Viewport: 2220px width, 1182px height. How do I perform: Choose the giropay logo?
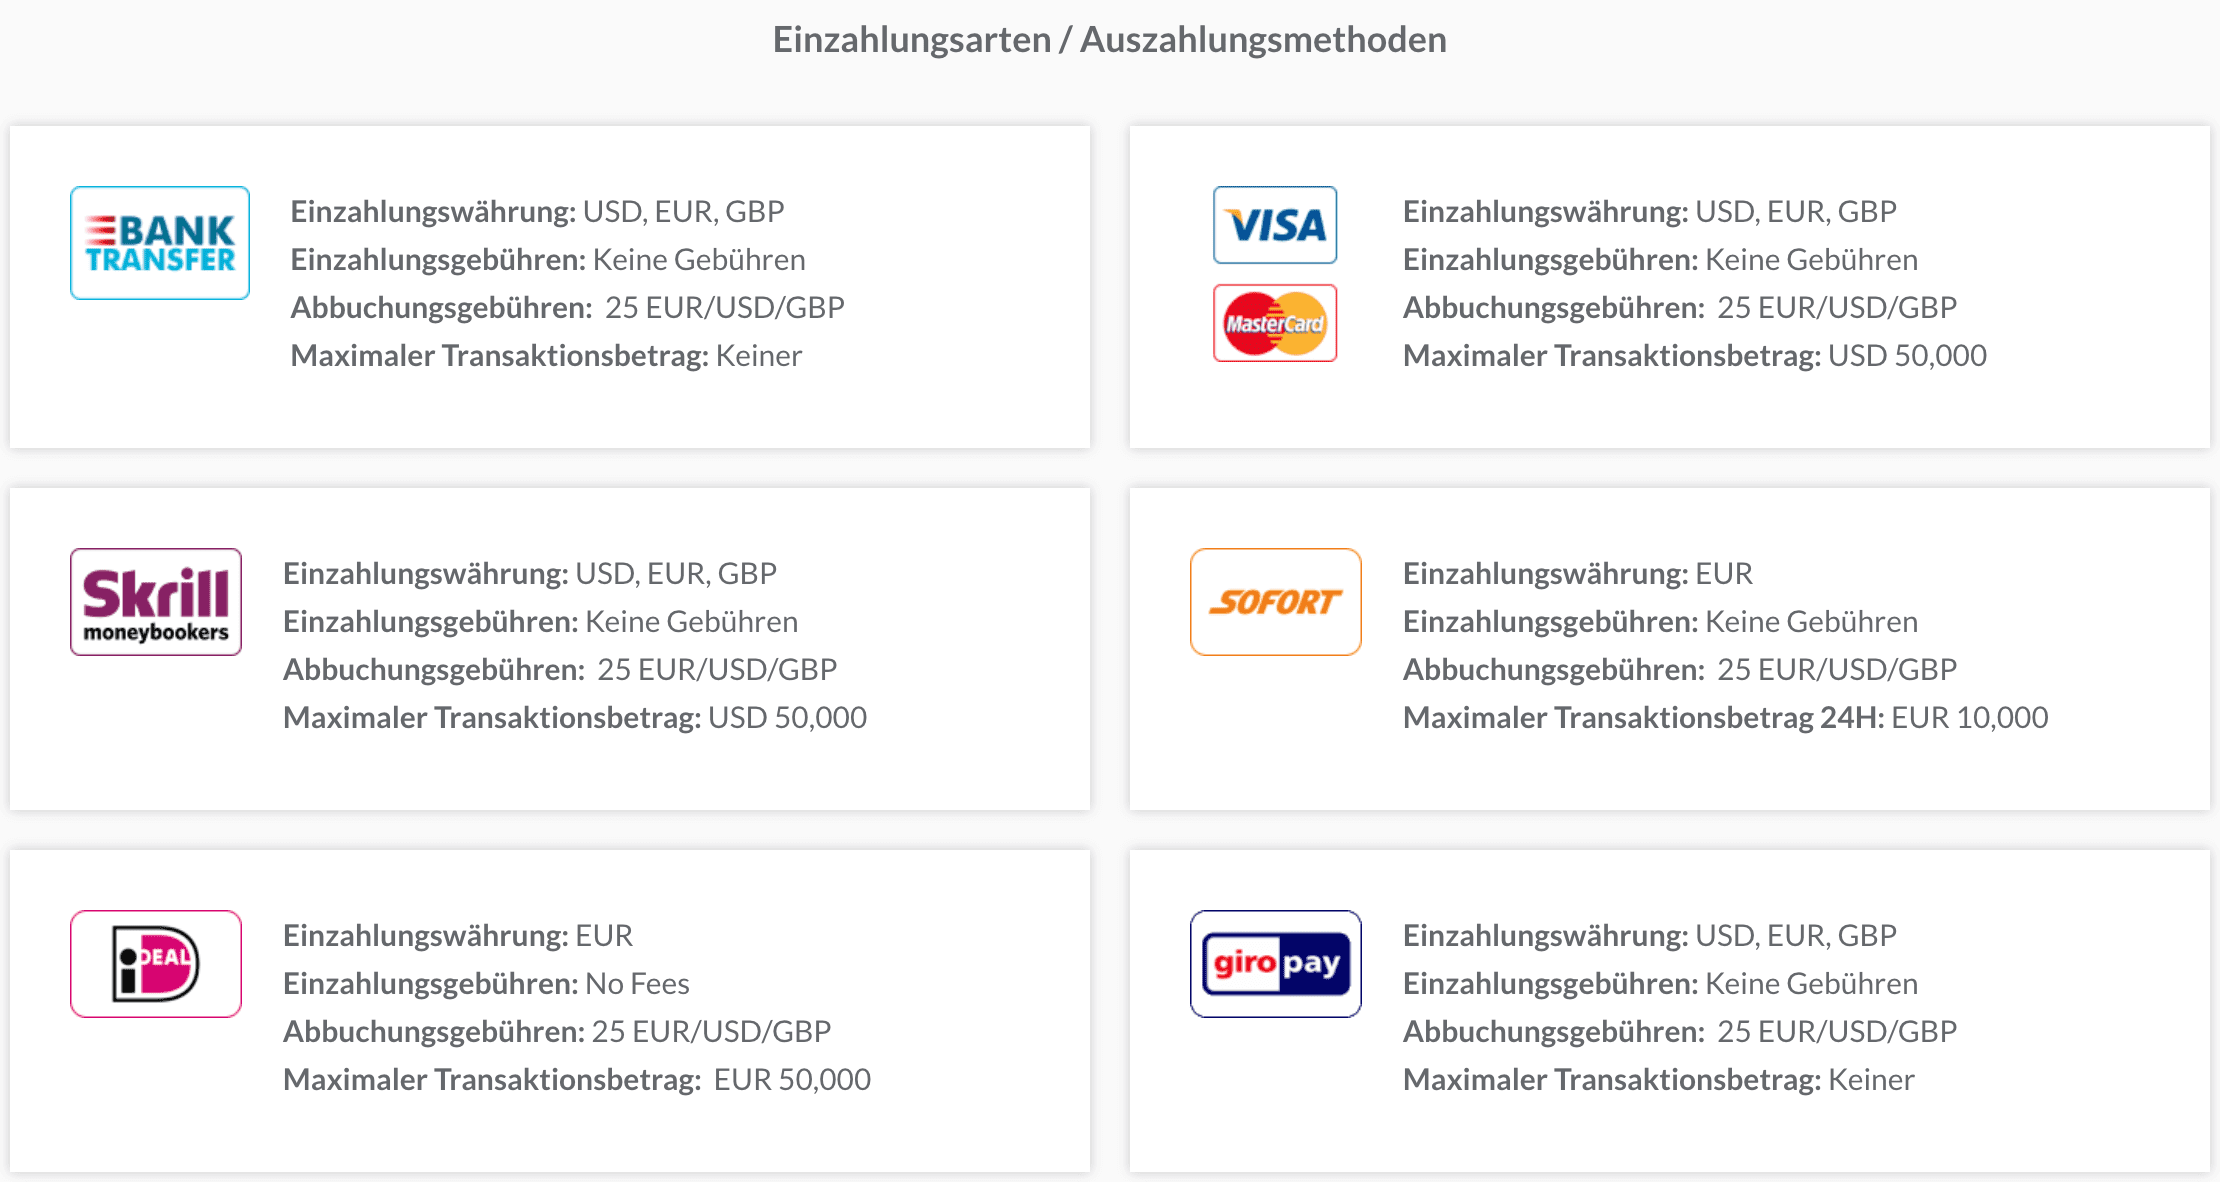point(1276,964)
